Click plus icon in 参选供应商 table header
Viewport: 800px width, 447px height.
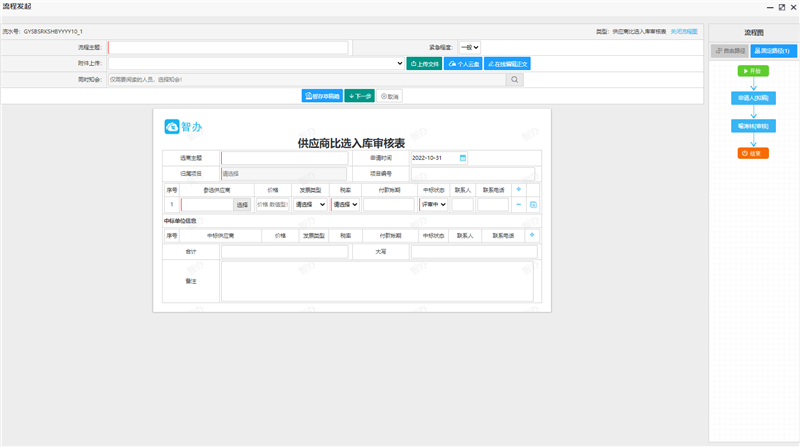click(x=518, y=189)
